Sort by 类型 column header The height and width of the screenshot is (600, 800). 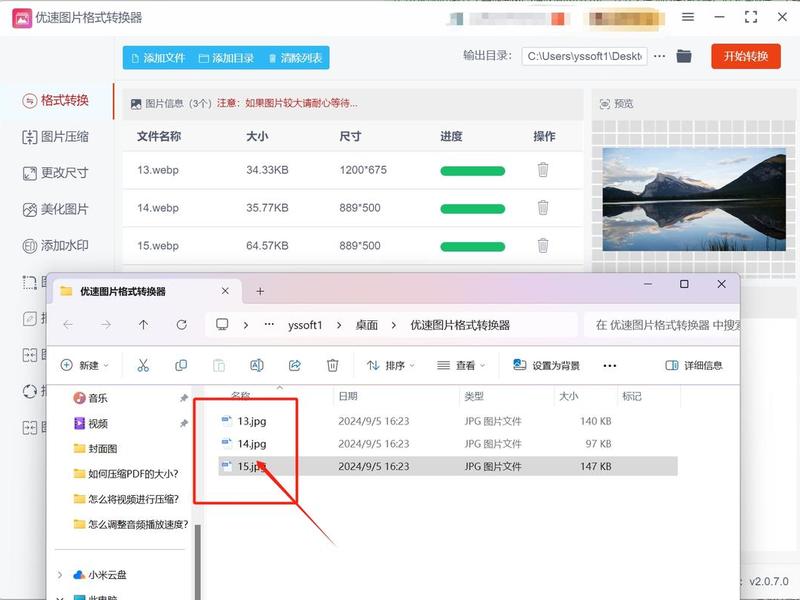[x=473, y=396]
